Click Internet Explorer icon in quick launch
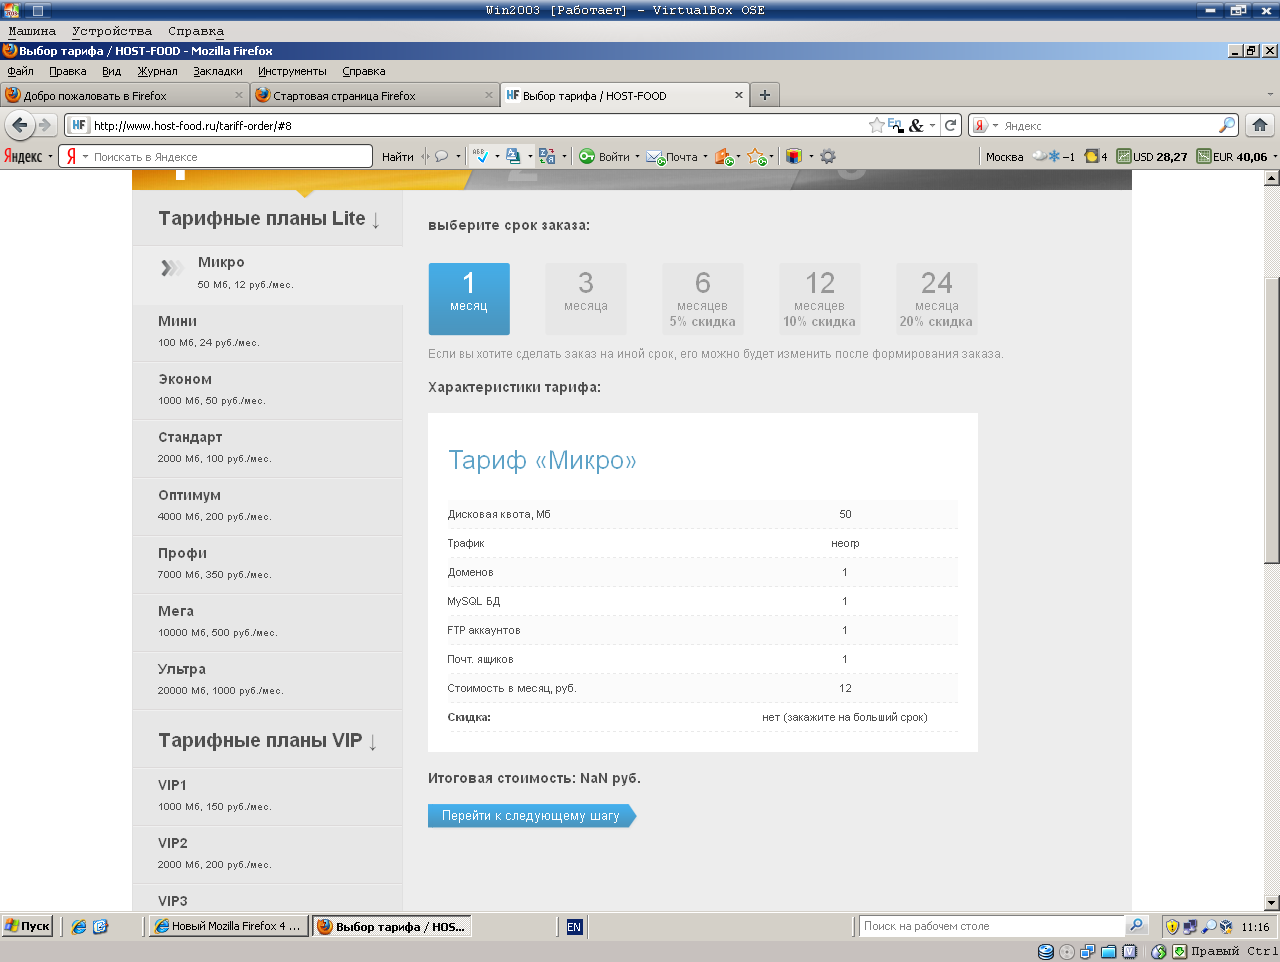 point(79,927)
